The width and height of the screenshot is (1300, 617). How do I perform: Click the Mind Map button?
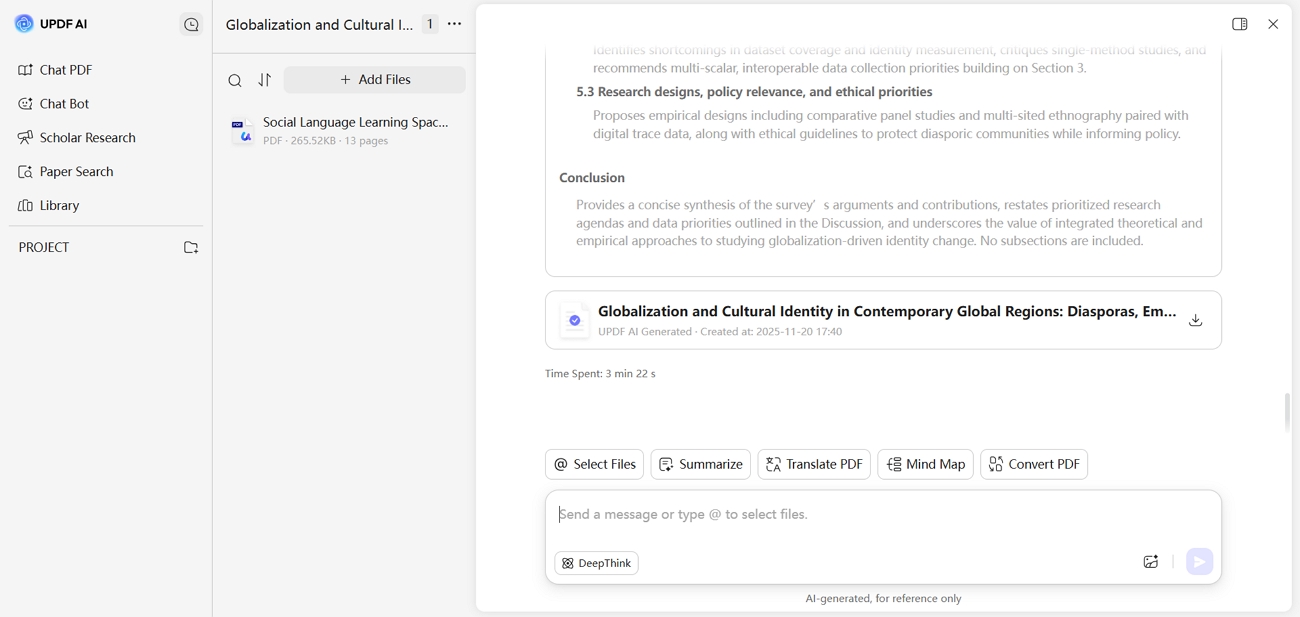click(925, 464)
